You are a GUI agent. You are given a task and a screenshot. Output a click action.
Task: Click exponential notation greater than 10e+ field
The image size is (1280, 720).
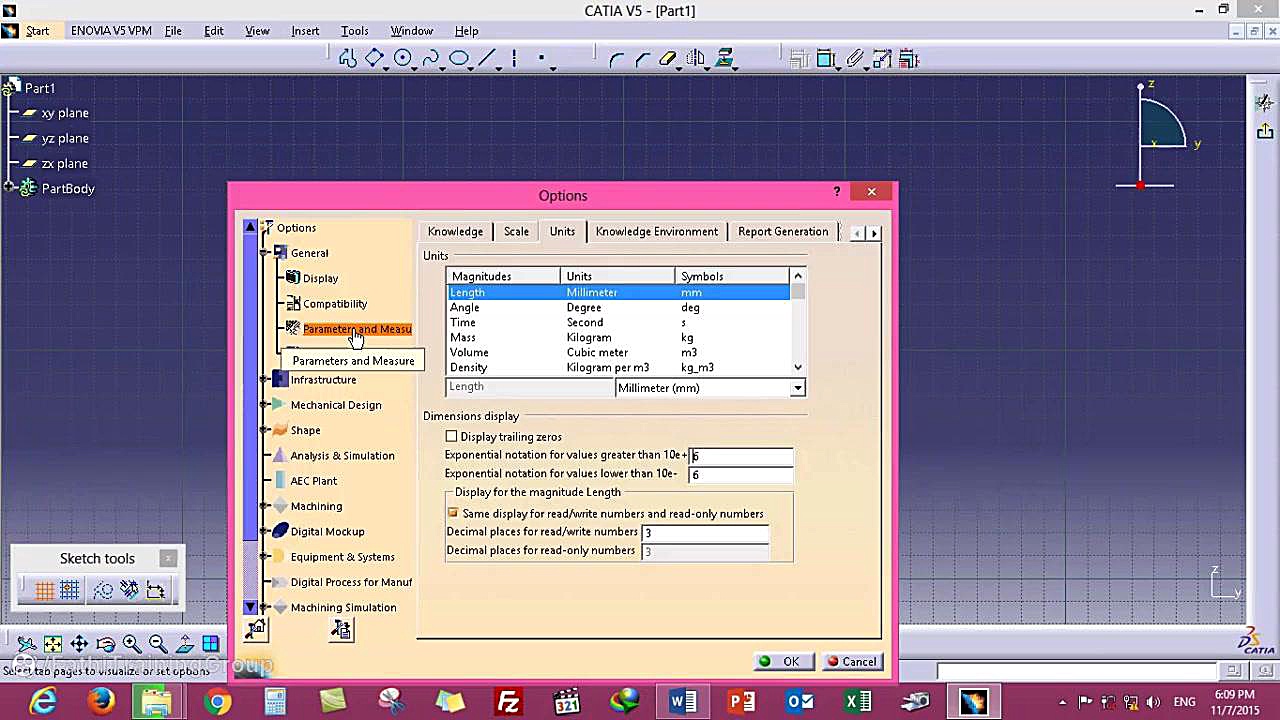tap(741, 456)
